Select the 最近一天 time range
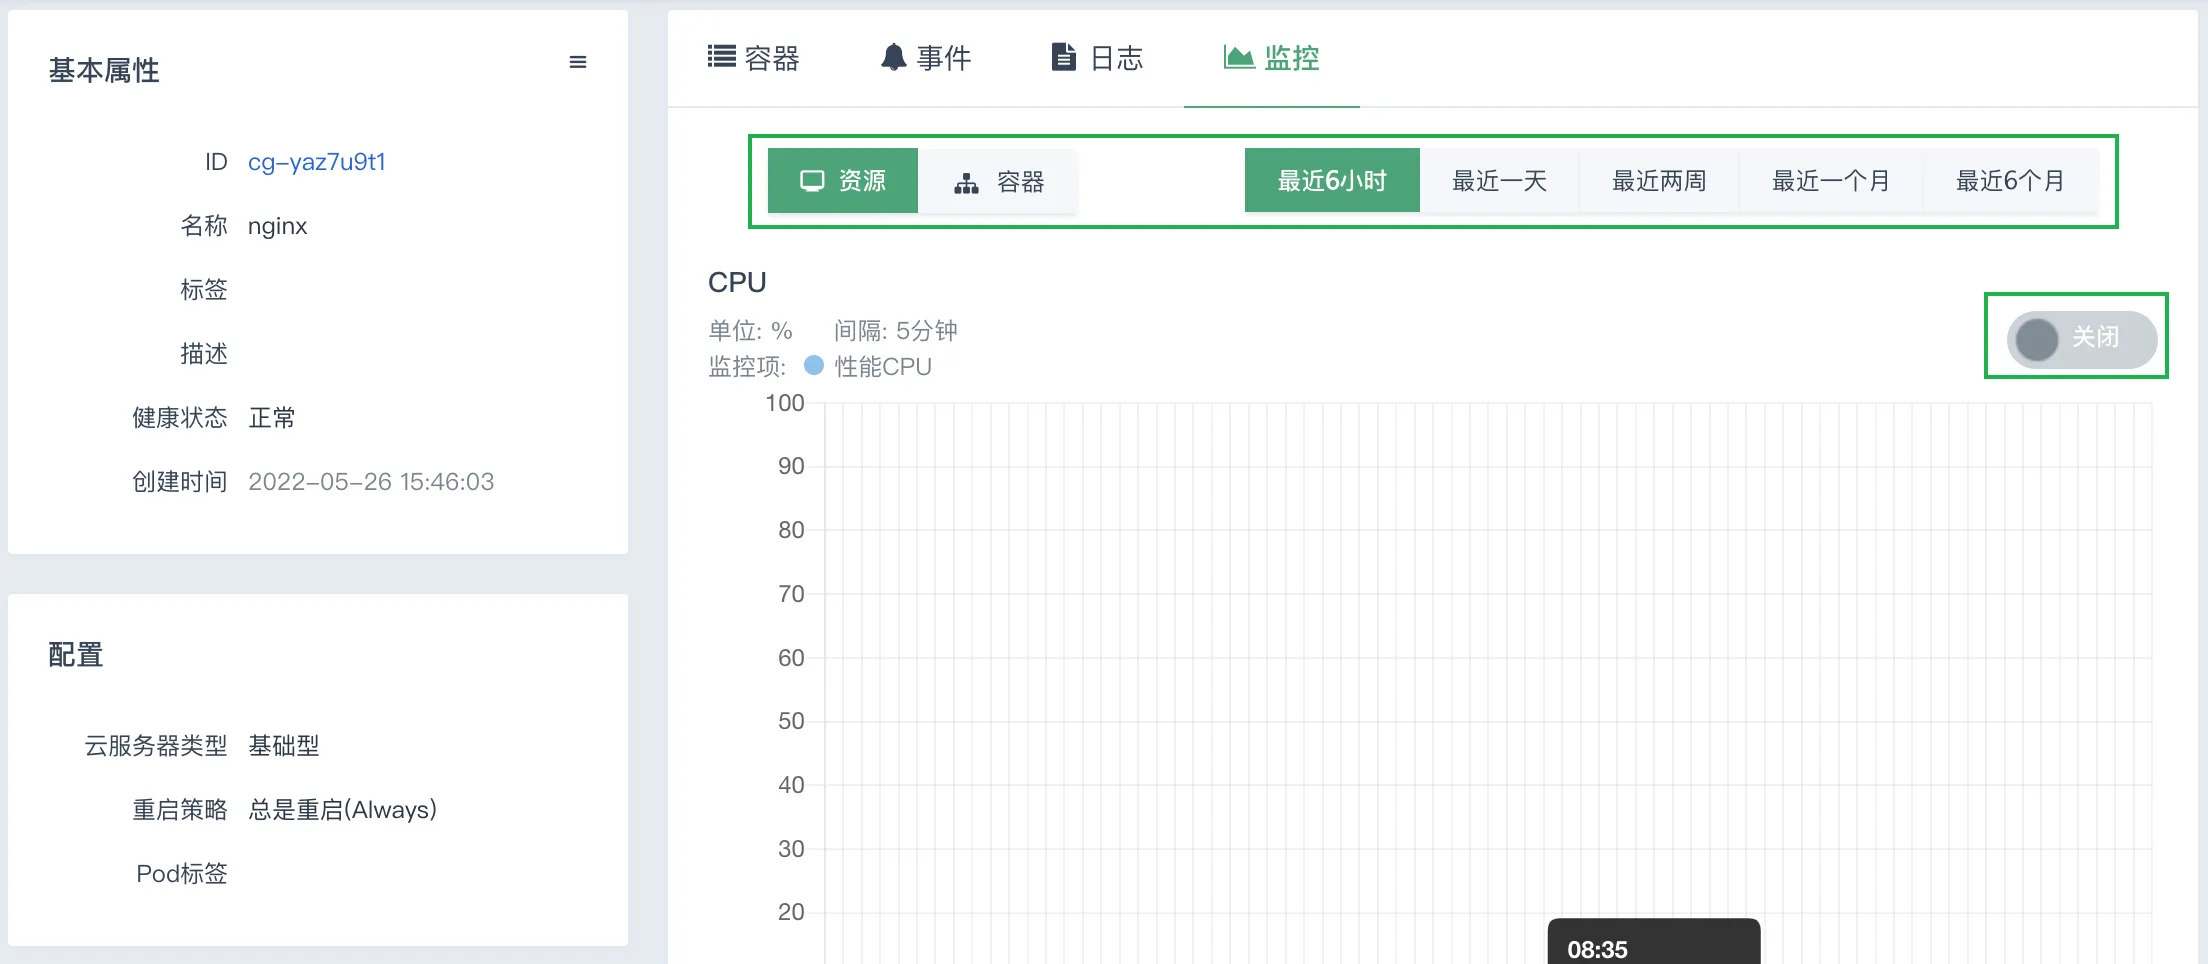This screenshot has width=2208, height=964. pyautogui.click(x=1499, y=181)
